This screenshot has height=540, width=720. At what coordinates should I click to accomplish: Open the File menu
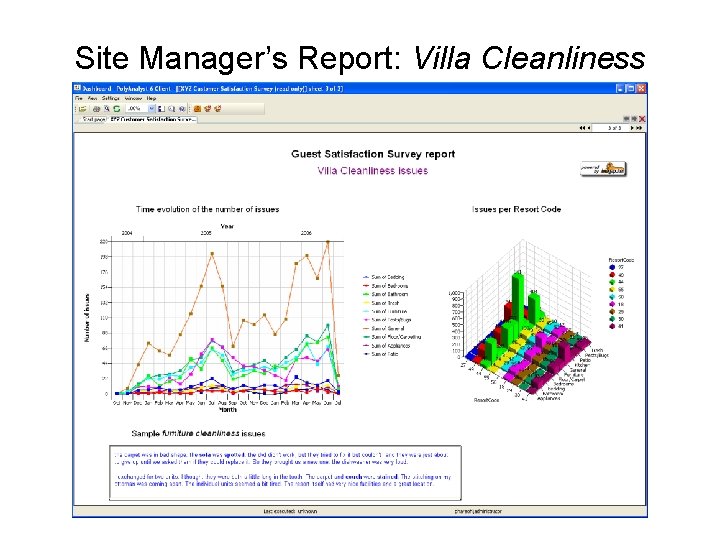pos(79,98)
